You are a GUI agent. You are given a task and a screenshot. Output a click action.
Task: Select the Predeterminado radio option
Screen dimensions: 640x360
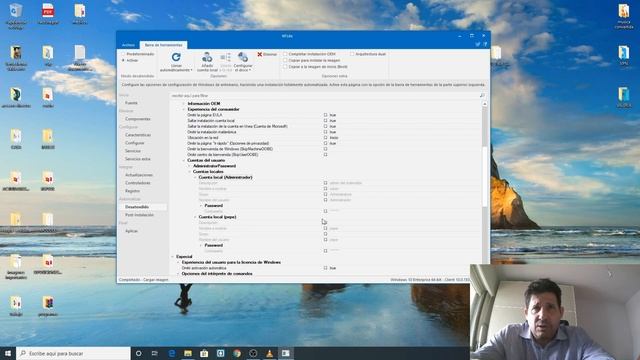(x=123, y=54)
